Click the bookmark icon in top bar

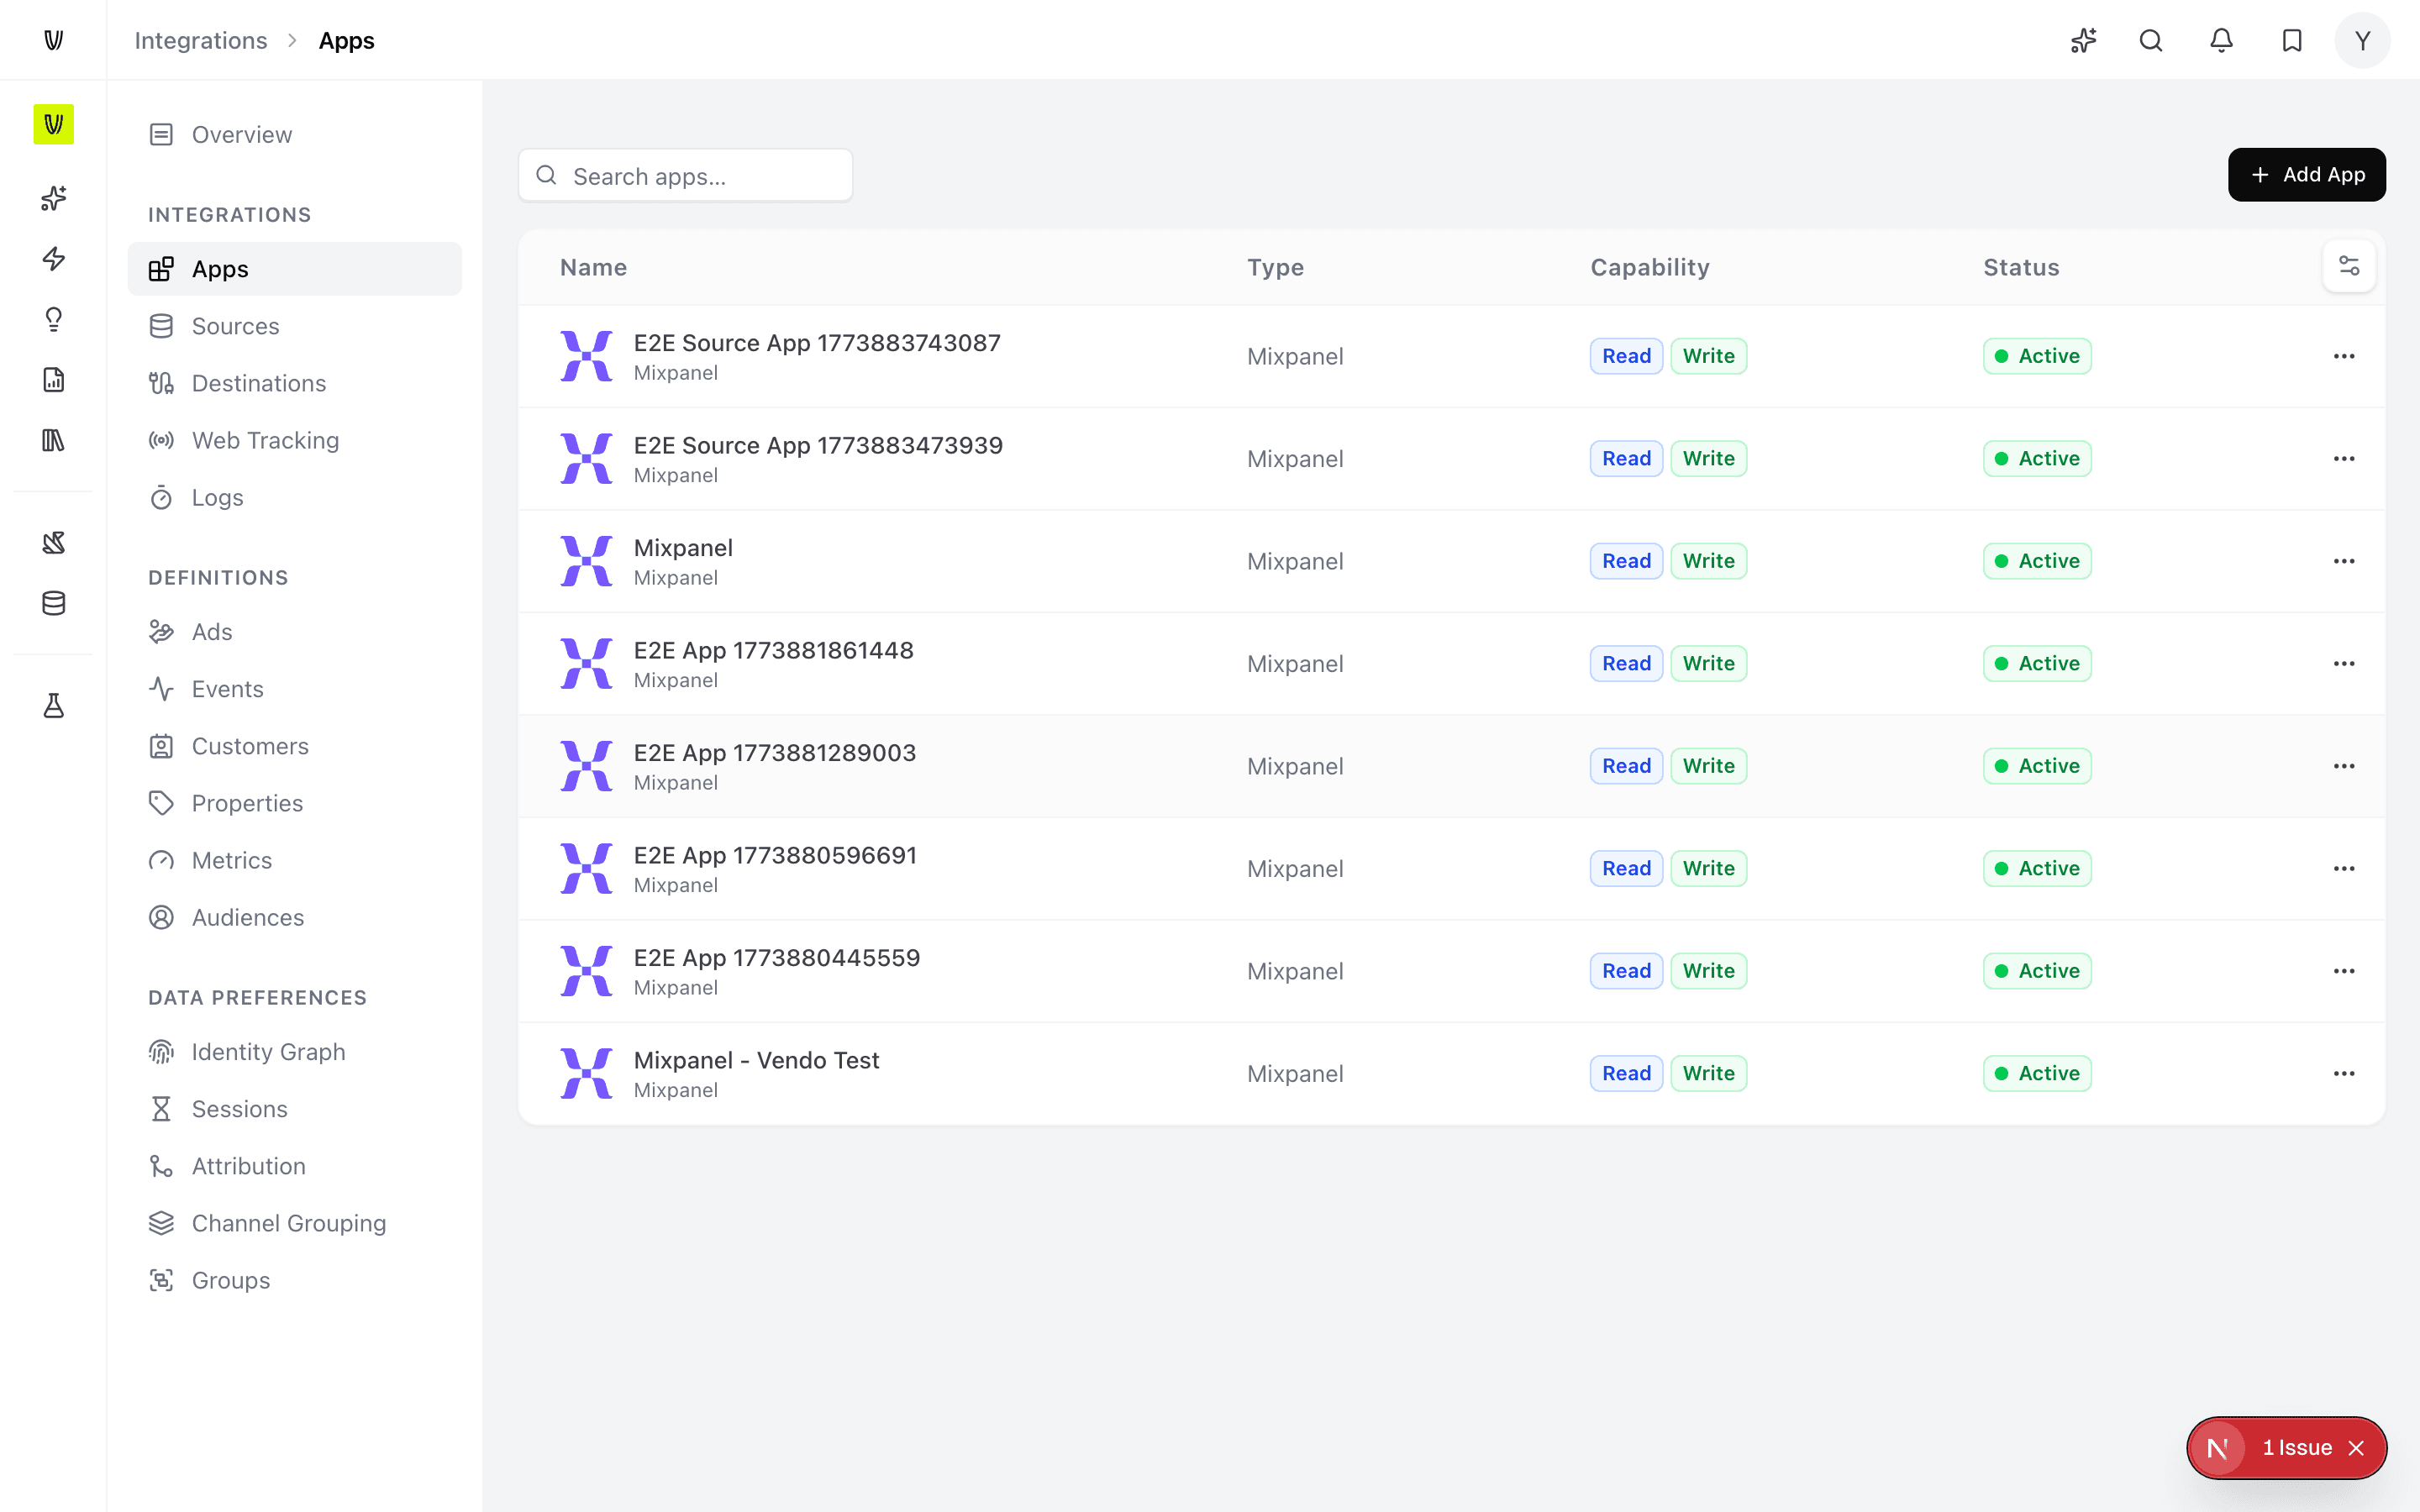coord(2292,40)
